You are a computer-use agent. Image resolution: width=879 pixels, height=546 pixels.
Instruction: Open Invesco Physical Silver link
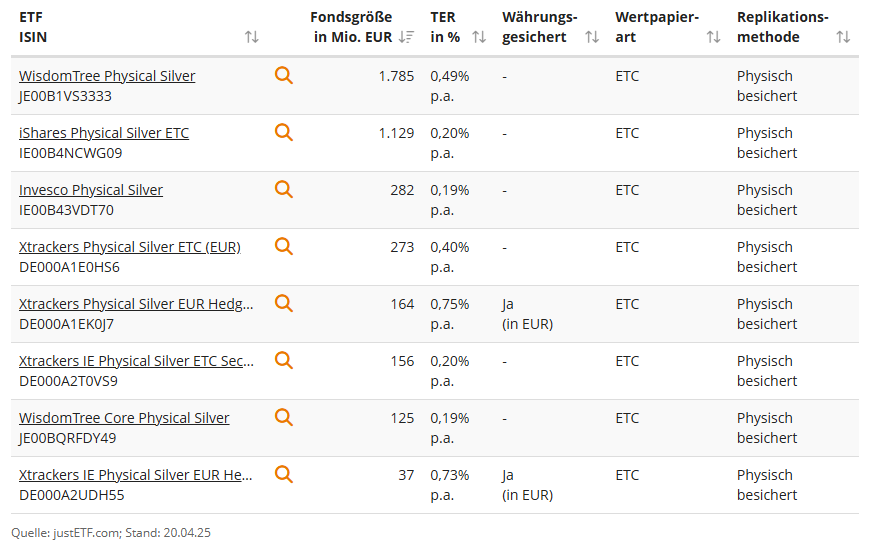coord(91,190)
